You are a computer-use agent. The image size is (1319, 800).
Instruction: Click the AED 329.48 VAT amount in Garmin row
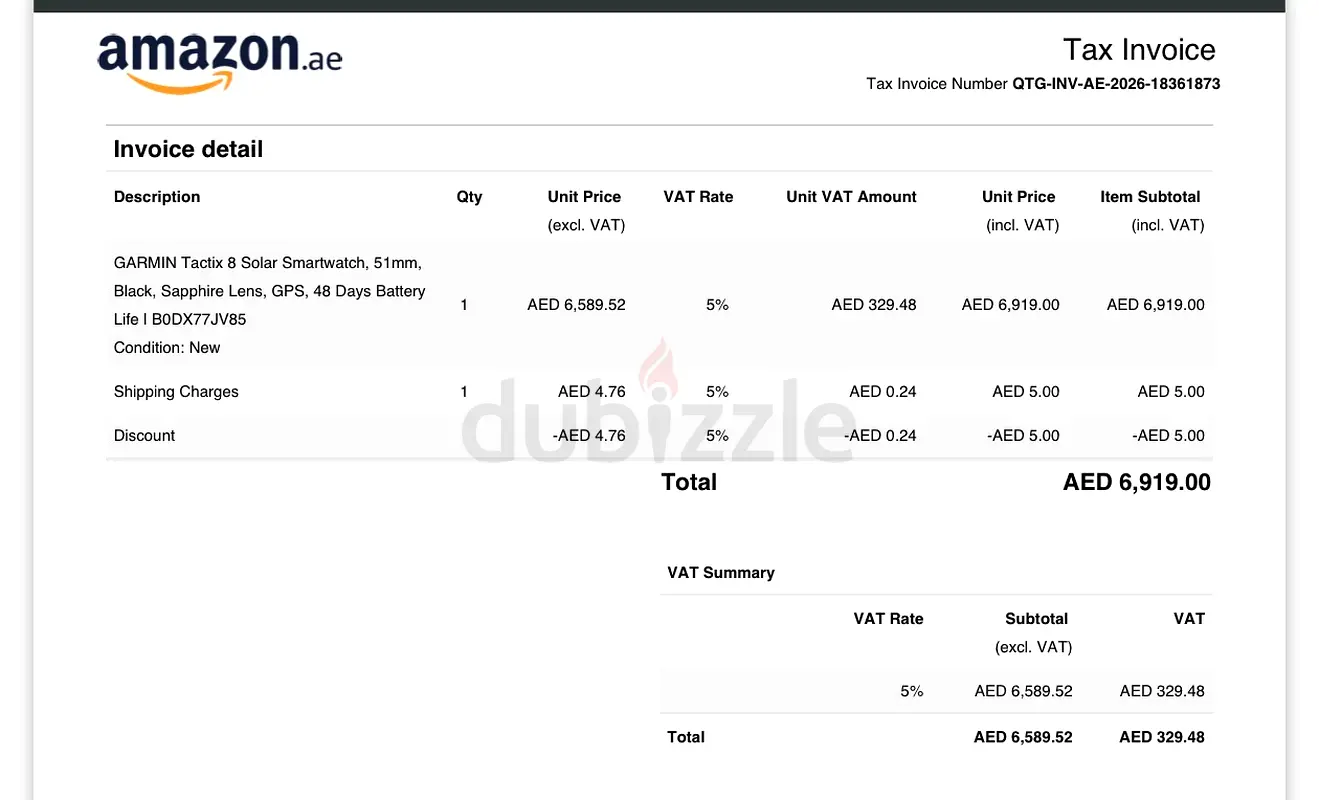874,305
